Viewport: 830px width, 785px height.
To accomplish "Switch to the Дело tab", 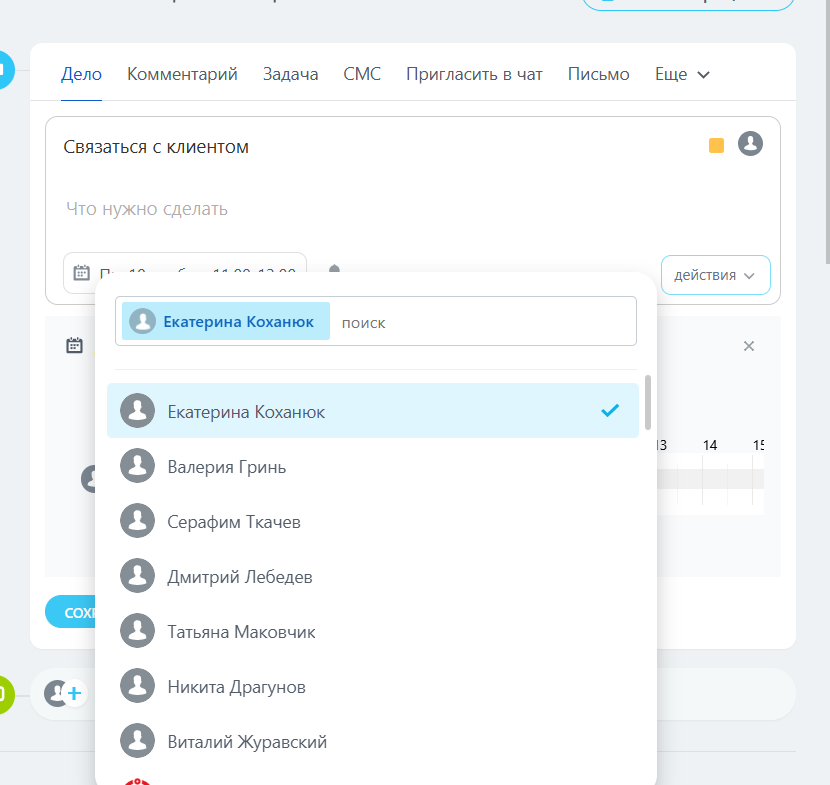I will coord(81,74).
